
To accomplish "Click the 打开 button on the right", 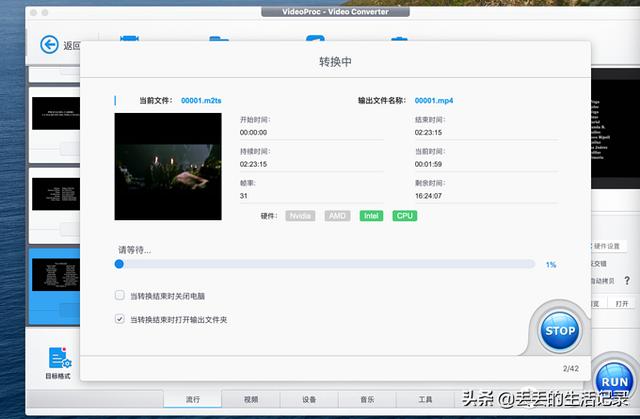I will tap(622, 304).
